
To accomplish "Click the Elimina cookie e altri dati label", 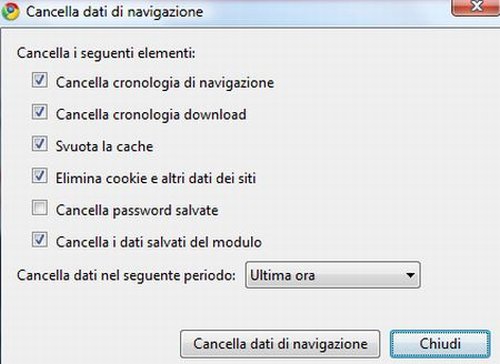I will click(x=156, y=178).
